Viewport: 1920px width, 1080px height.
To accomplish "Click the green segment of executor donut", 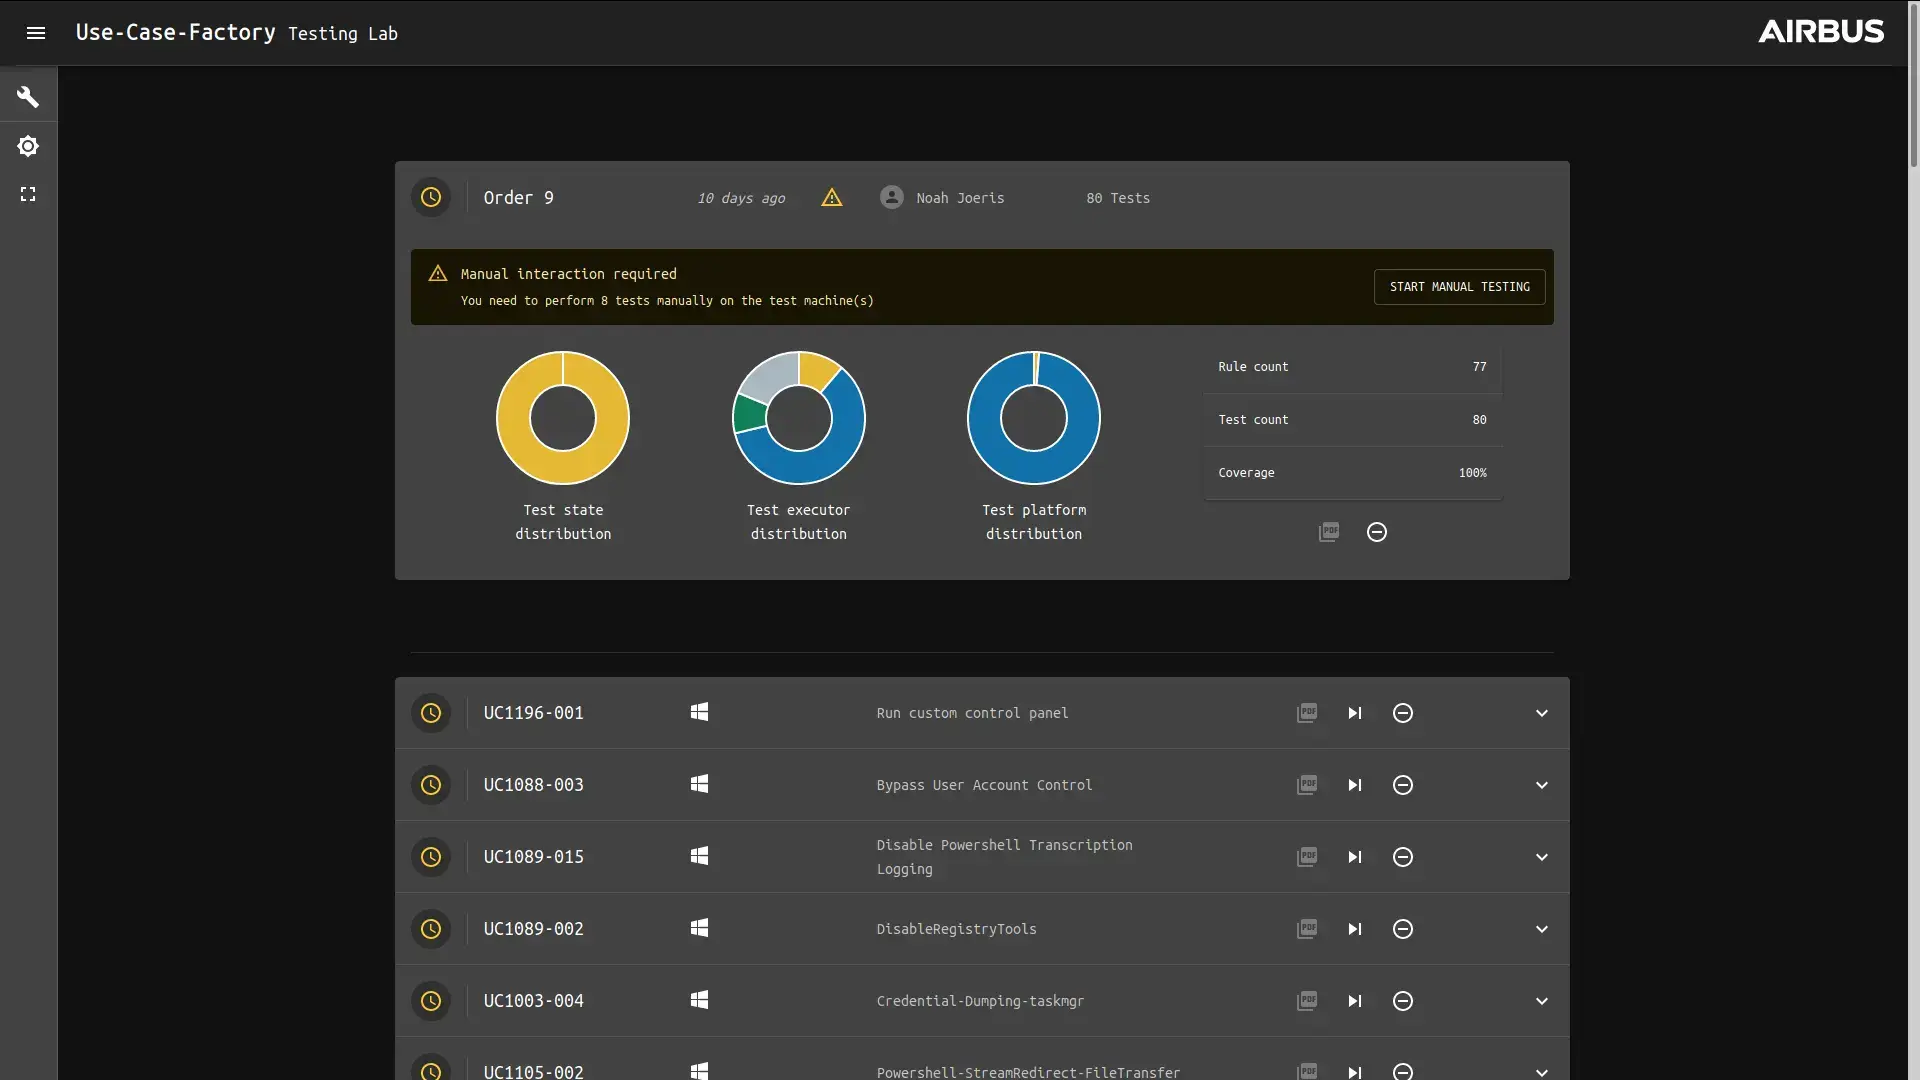I will pyautogui.click(x=749, y=414).
